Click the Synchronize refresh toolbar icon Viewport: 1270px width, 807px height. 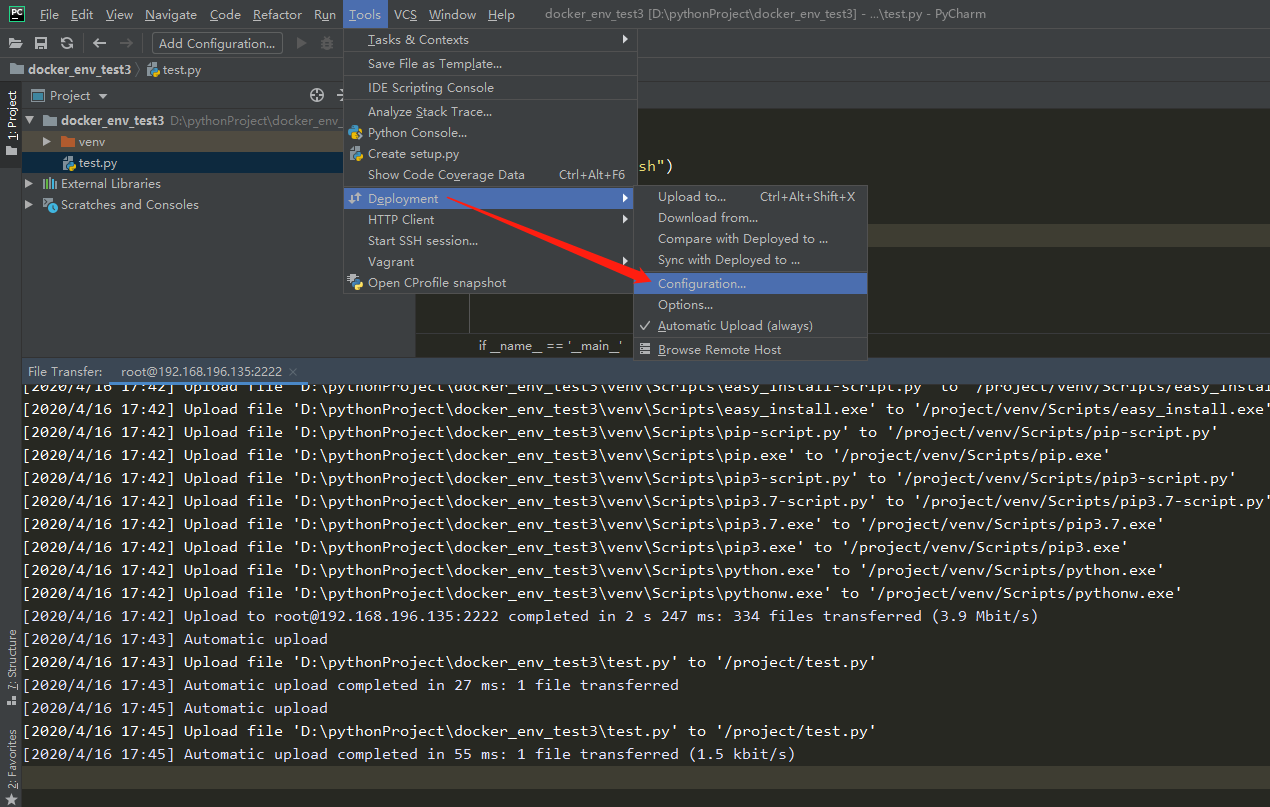pos(67,43)
